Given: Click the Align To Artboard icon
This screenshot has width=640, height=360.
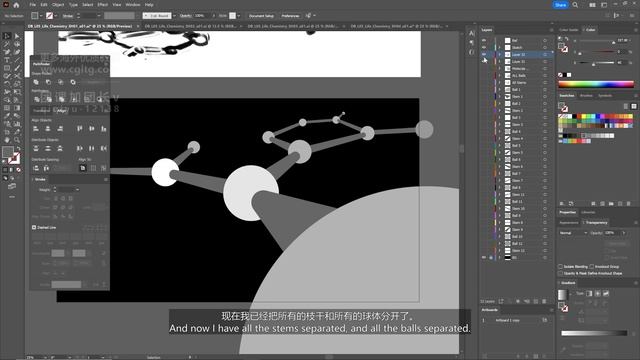Looking at the screenshot, I should [x=83, y=168].
